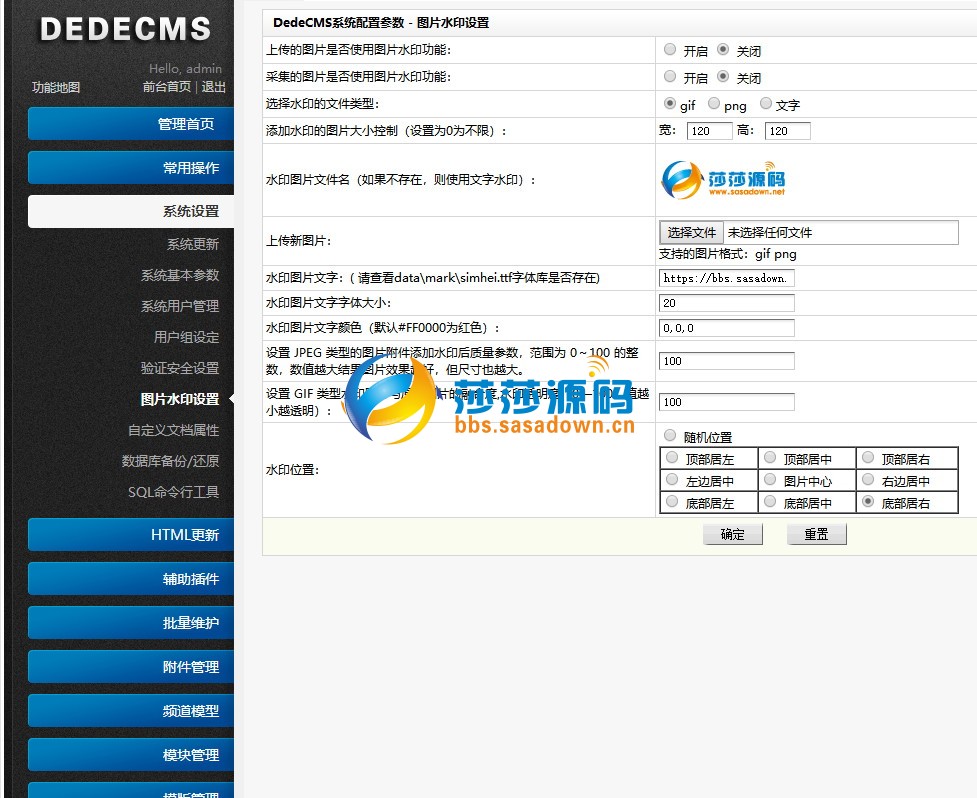This screenshot has width=977, height=798.
Task: Open 系统更新 submenu item
Action: click(x=193, y=244)
